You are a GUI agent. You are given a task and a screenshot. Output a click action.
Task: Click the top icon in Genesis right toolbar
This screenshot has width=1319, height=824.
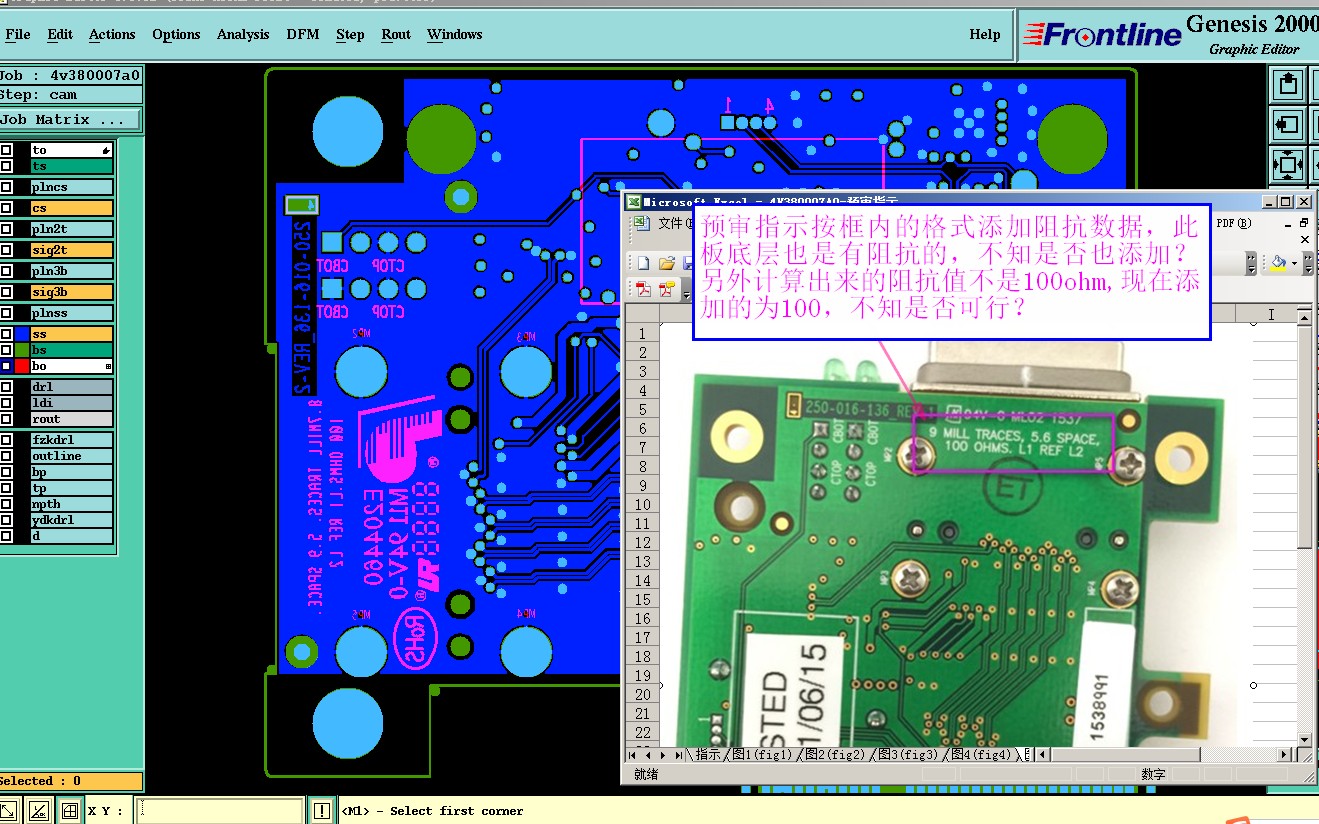coord(1288,84)
